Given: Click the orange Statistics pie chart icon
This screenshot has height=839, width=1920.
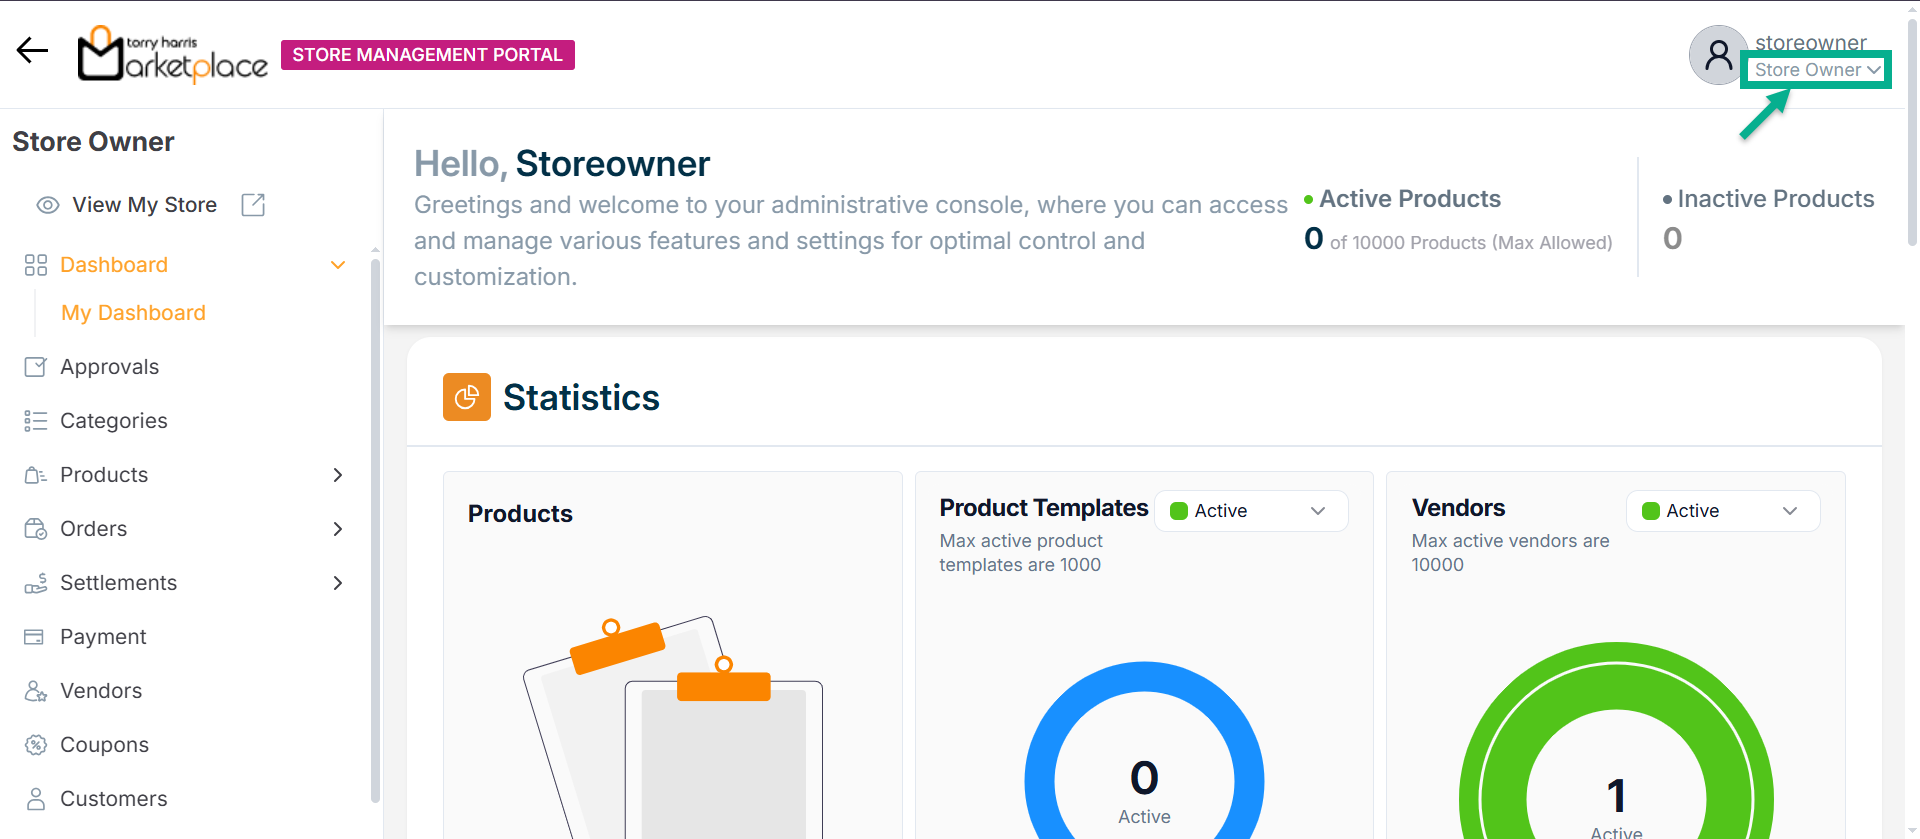Looking at the screenshot, I should point(466,397).
